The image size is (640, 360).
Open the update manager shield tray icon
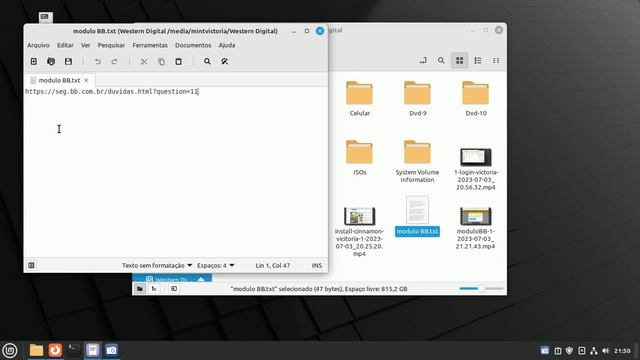pos(569,351)
